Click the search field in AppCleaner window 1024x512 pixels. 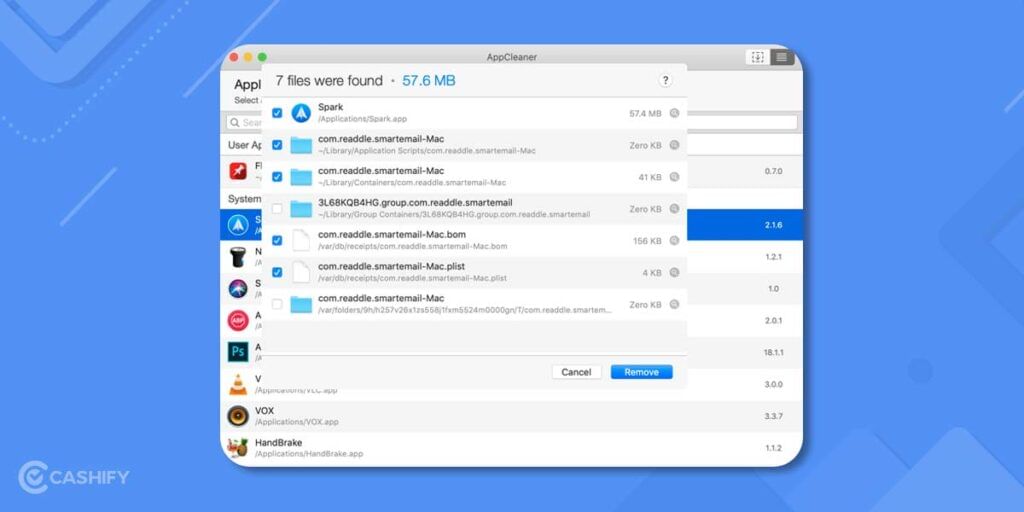511,122
